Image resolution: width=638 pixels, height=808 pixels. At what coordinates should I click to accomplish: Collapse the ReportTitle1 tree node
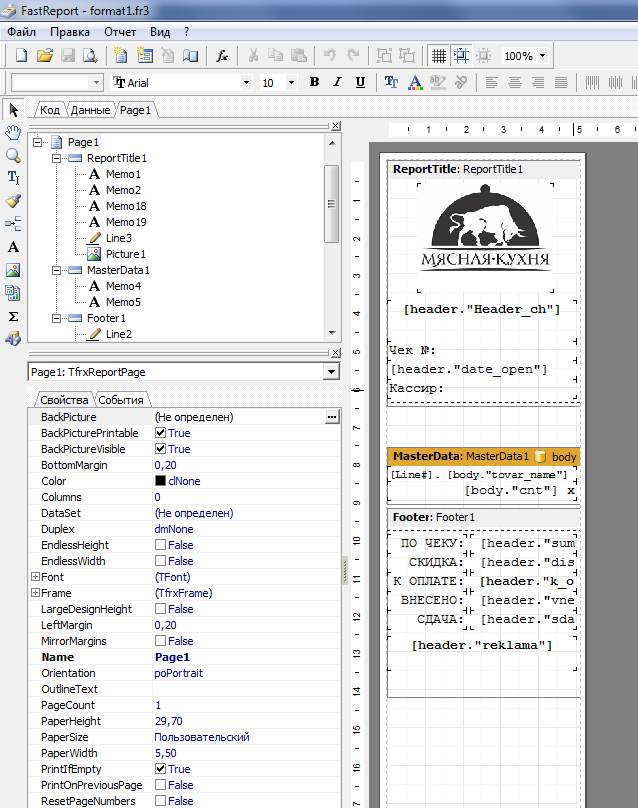coord(58,158)
